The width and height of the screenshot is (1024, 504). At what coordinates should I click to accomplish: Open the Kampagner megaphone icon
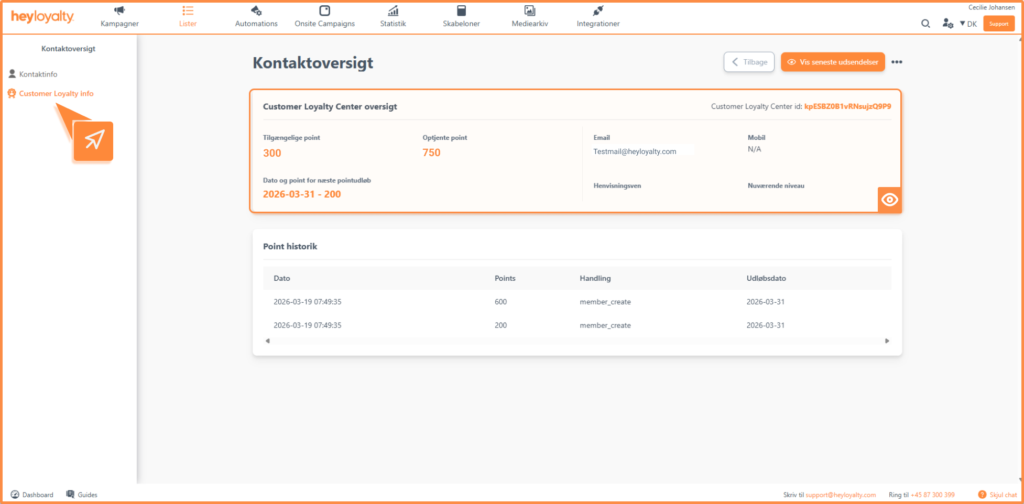click(x=120, y=10)
